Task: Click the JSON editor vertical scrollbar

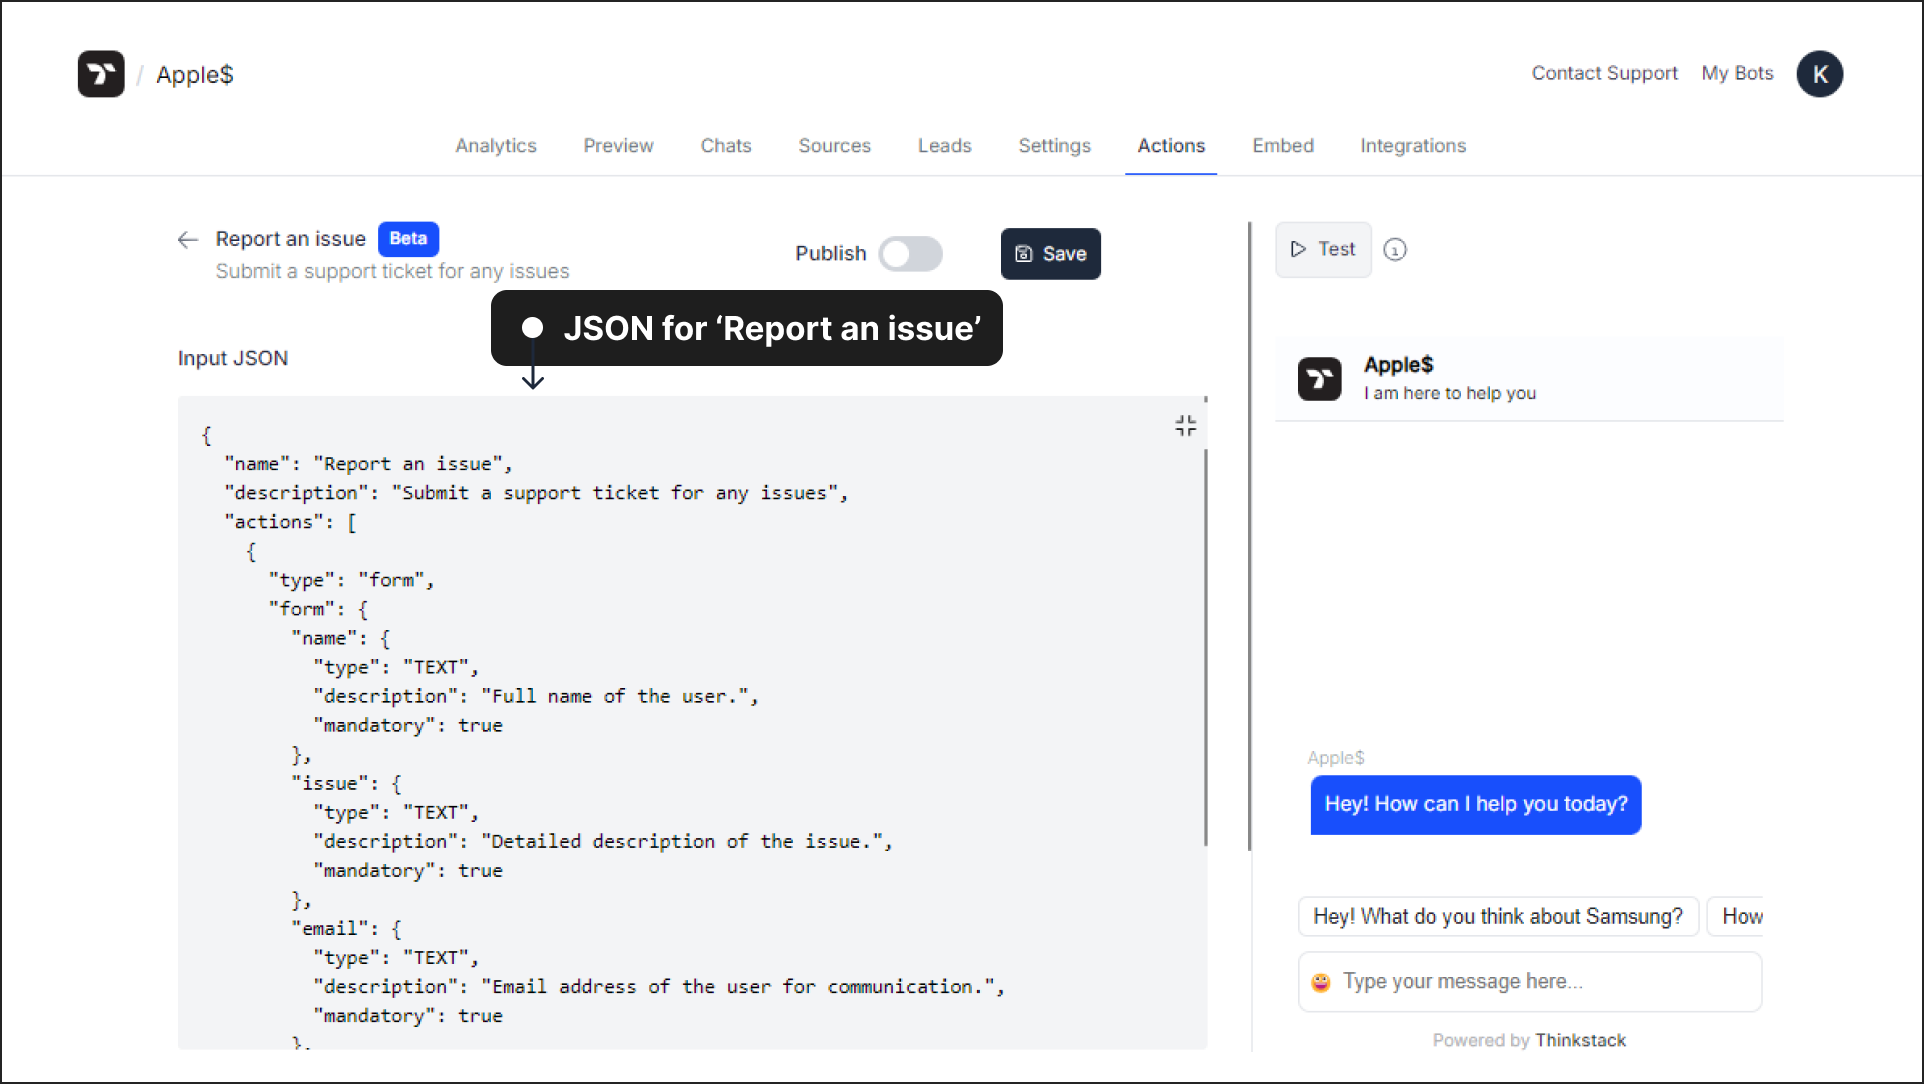Action: click(x=1205, y=646)
